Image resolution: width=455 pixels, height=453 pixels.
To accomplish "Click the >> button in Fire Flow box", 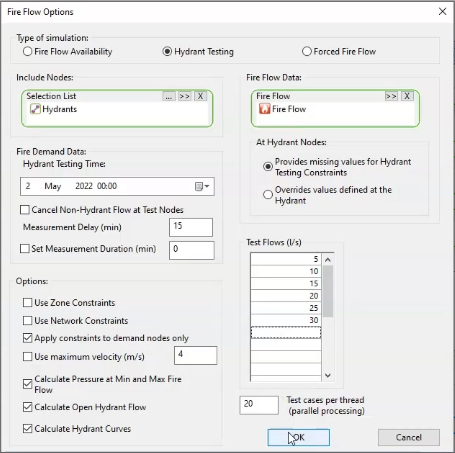I will (x=391, y=96).
